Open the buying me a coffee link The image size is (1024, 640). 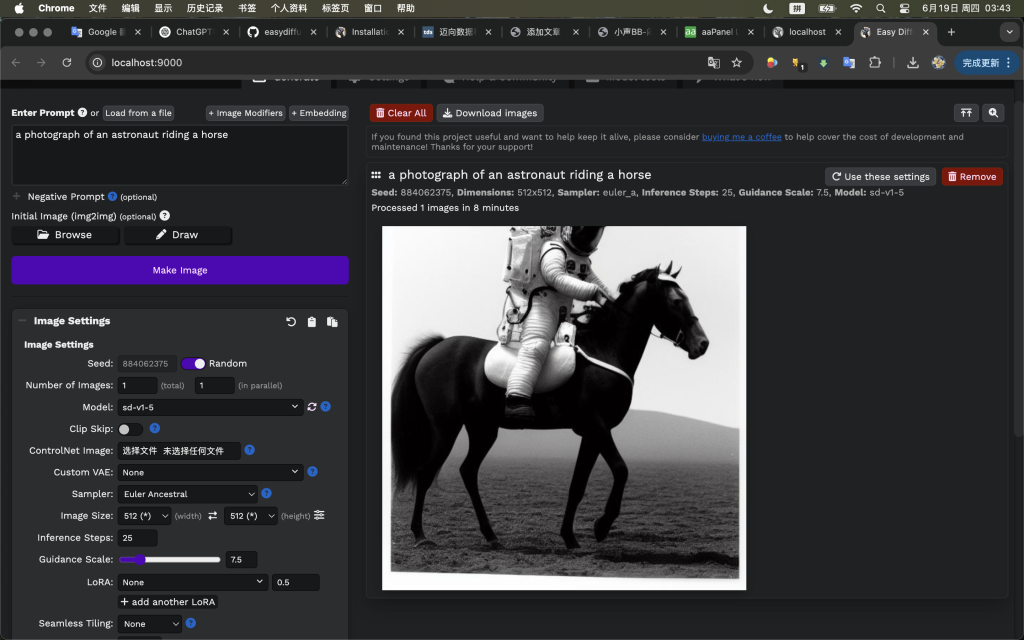pyautogui.click(x=741, y=137)
